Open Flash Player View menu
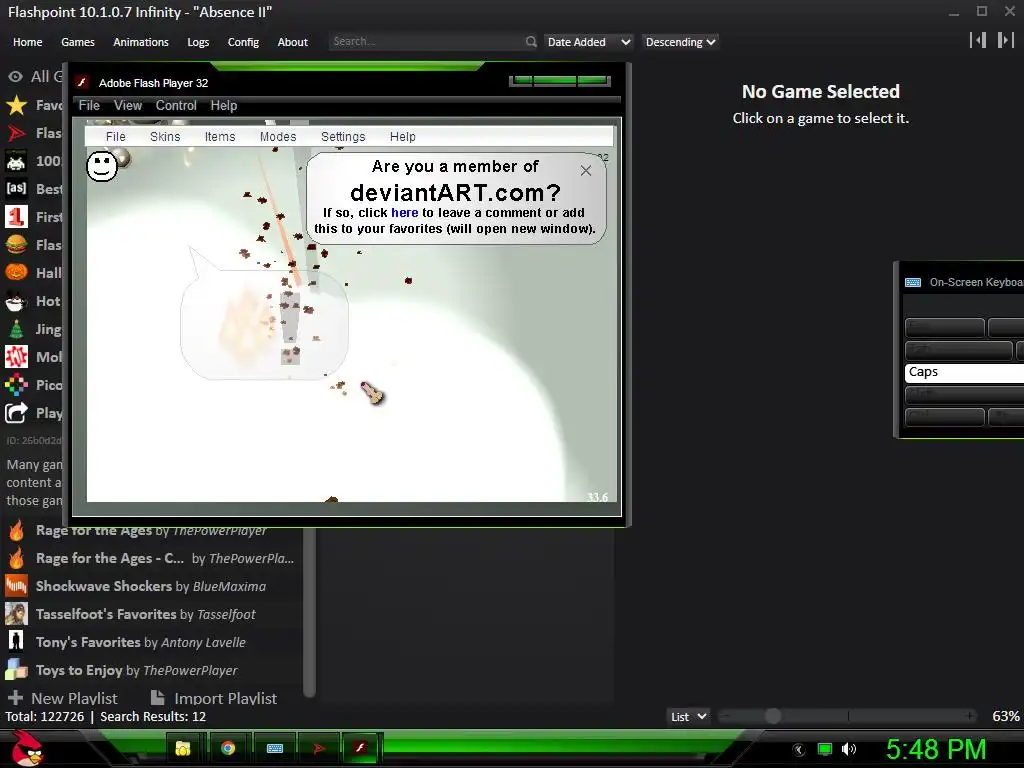The width and height of the screenshot is (1024, 768). (127, 106)
